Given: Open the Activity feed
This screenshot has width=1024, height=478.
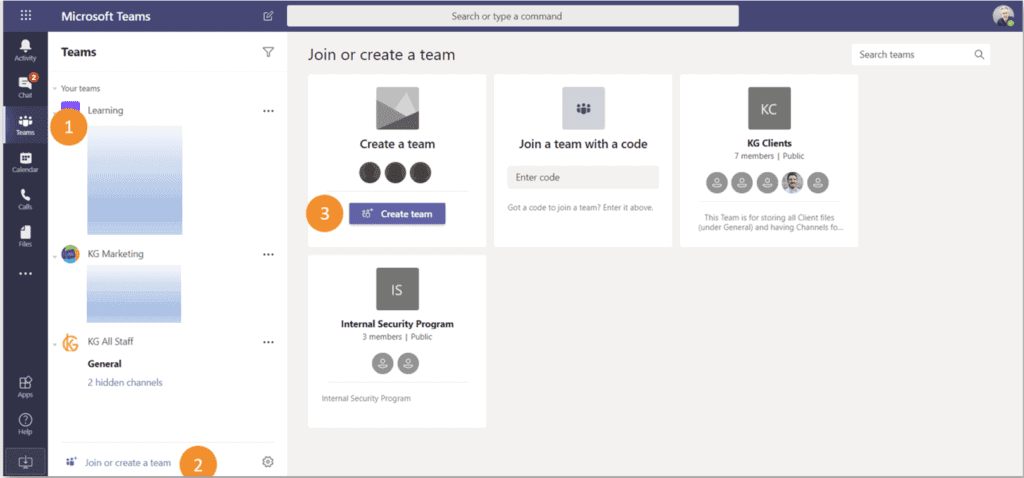Looking at the screenshot, I should 25,50.
